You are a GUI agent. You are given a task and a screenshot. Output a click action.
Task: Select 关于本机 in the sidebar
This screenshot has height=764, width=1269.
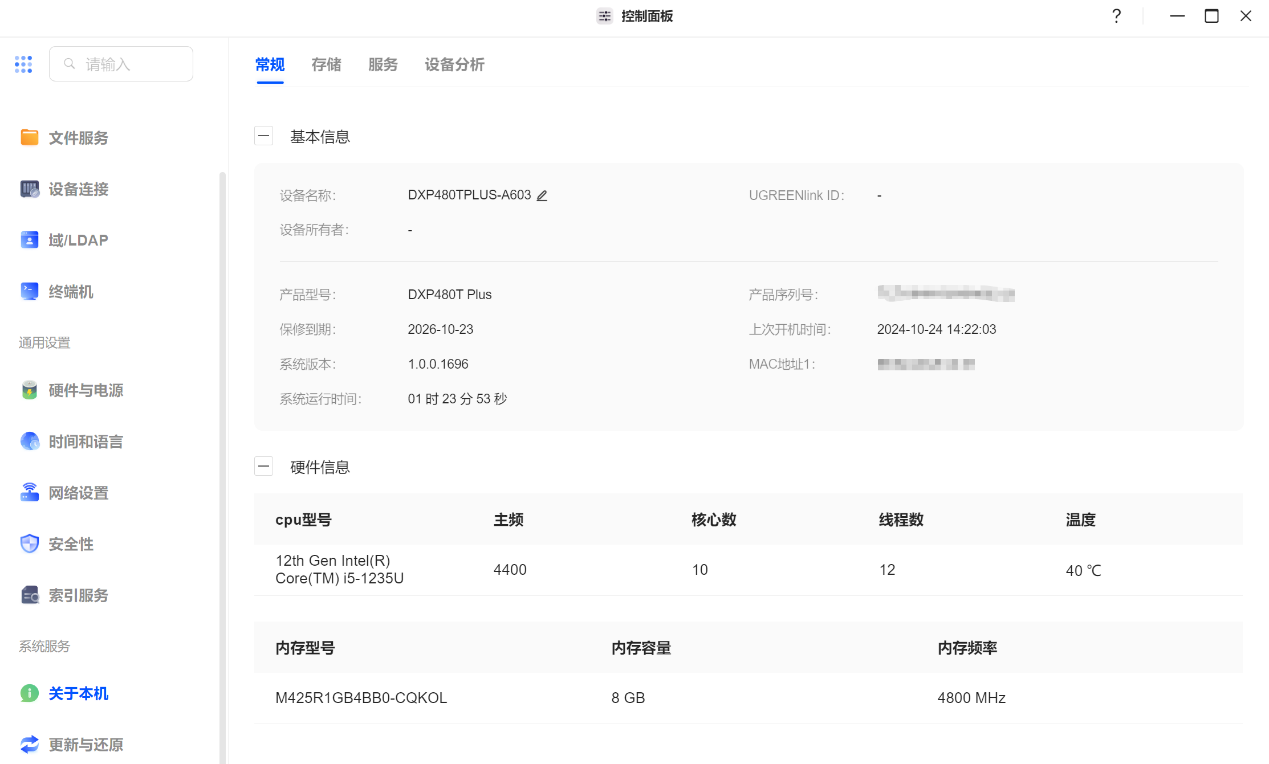(78, 694)
